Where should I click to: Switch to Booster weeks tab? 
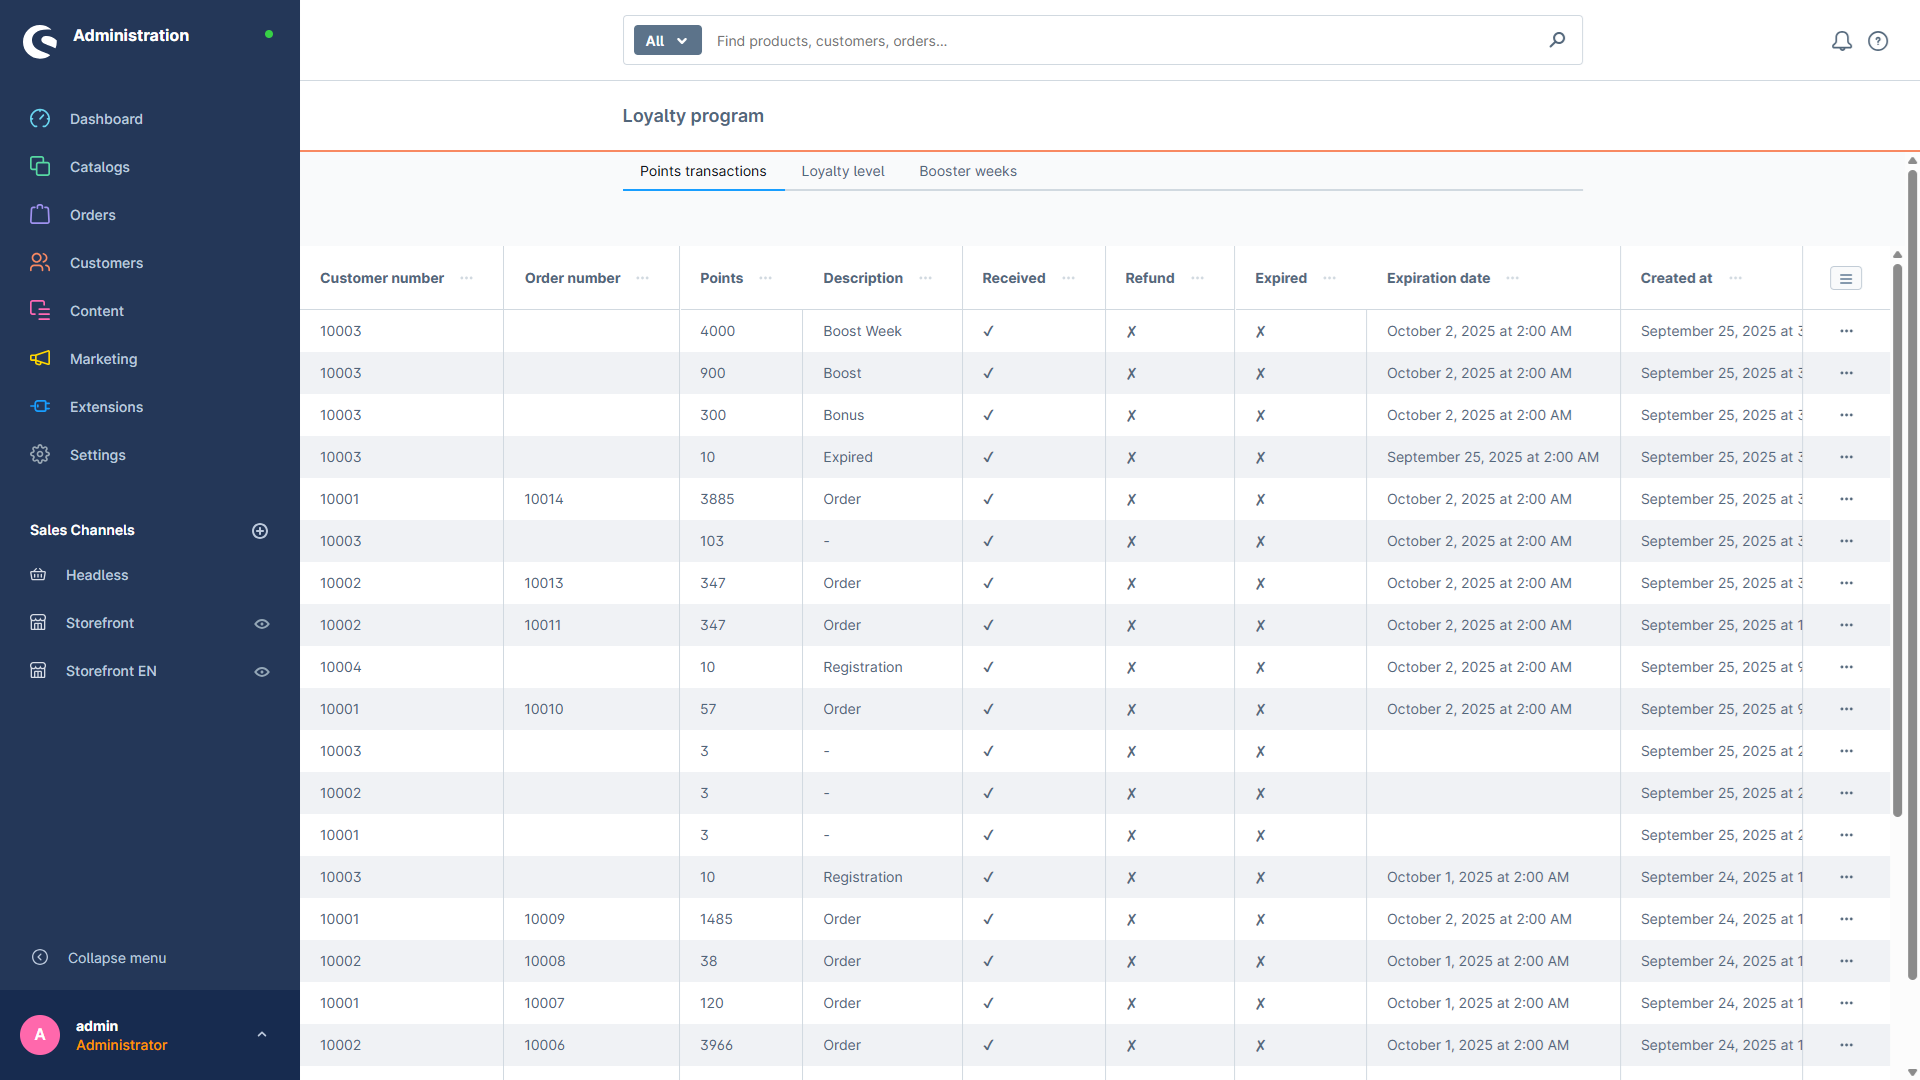(x=968, y=171)
